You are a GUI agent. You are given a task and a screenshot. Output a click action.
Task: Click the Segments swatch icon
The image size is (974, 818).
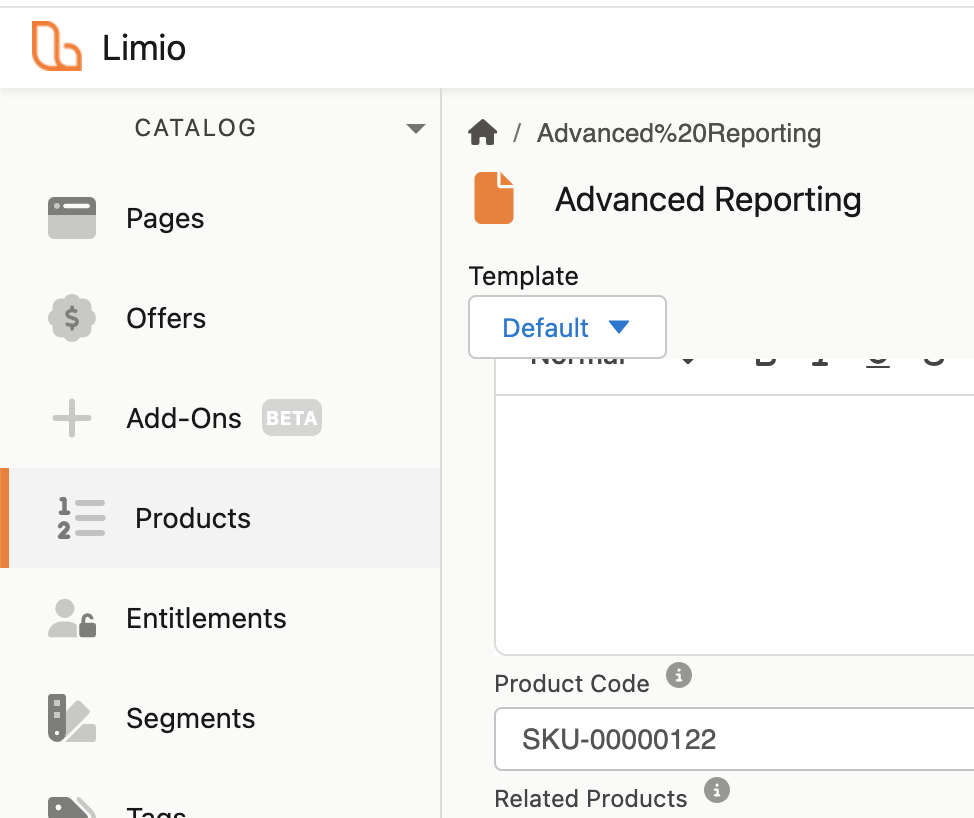point(72,718)
